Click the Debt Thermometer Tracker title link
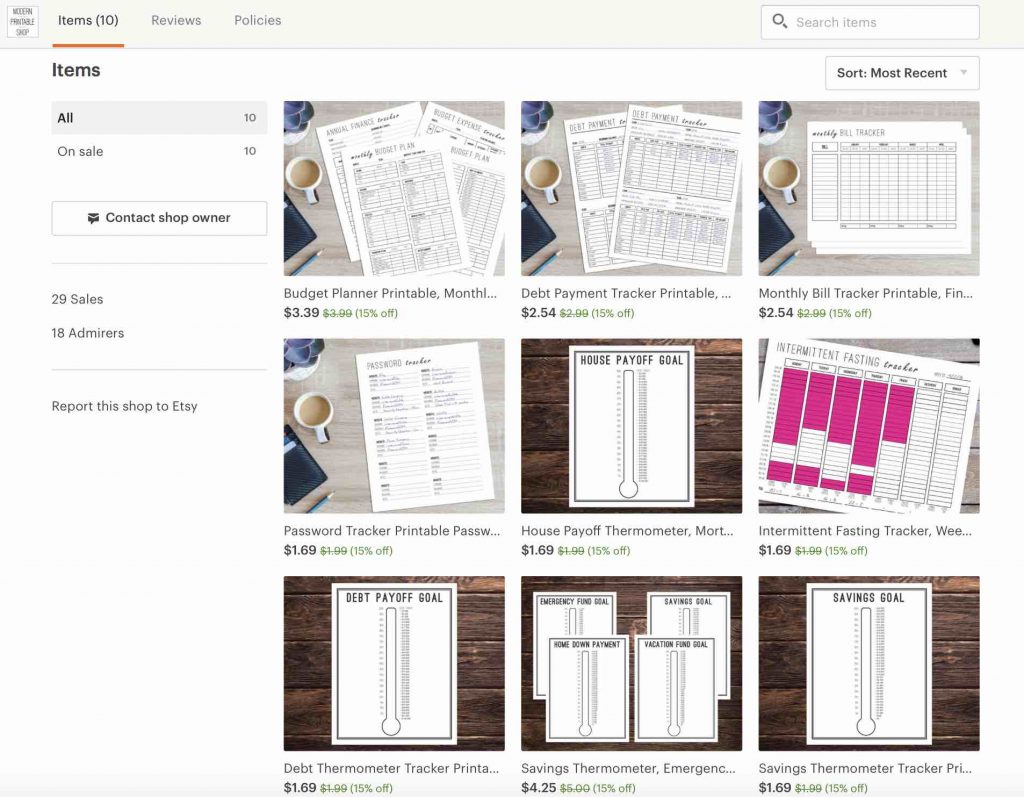 391,768
